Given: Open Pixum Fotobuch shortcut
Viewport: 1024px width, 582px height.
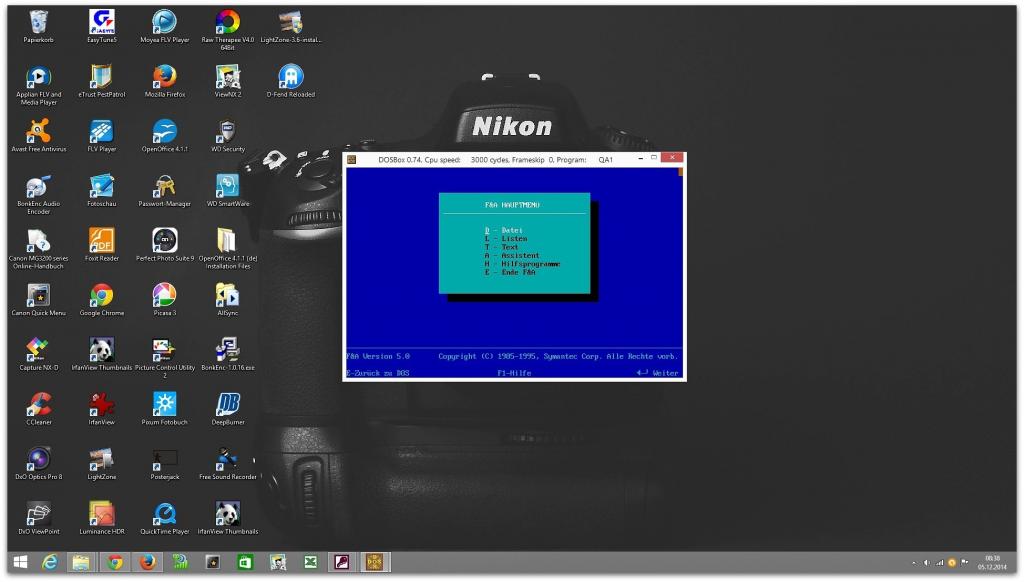Looking at the screenshot, I should [165, 407].
